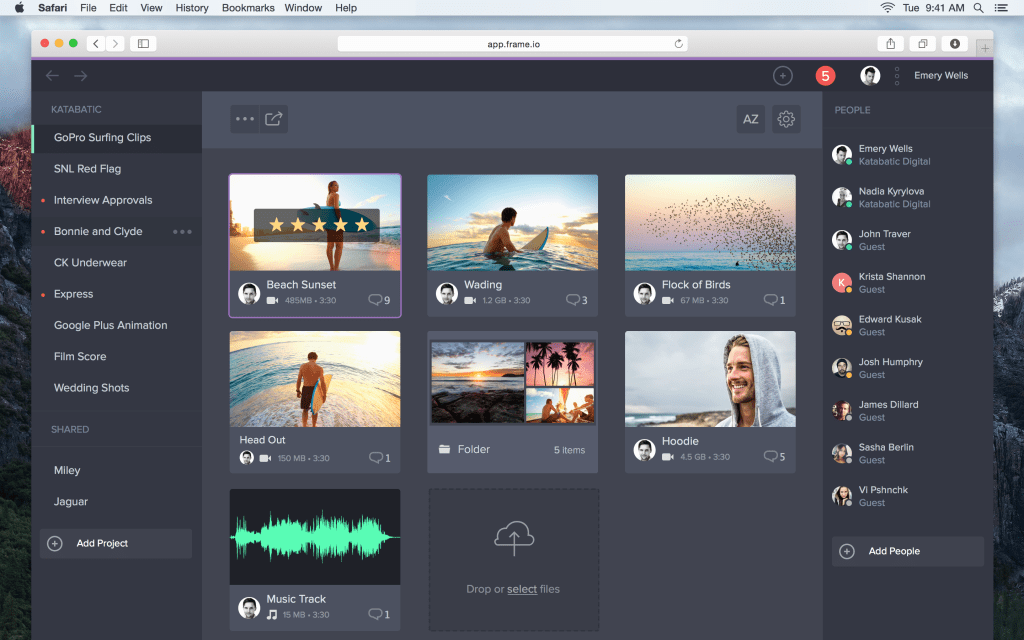Click the app.frame.io address bar
The height and width of the screenshot is (640, 1024).
(513, 44)
